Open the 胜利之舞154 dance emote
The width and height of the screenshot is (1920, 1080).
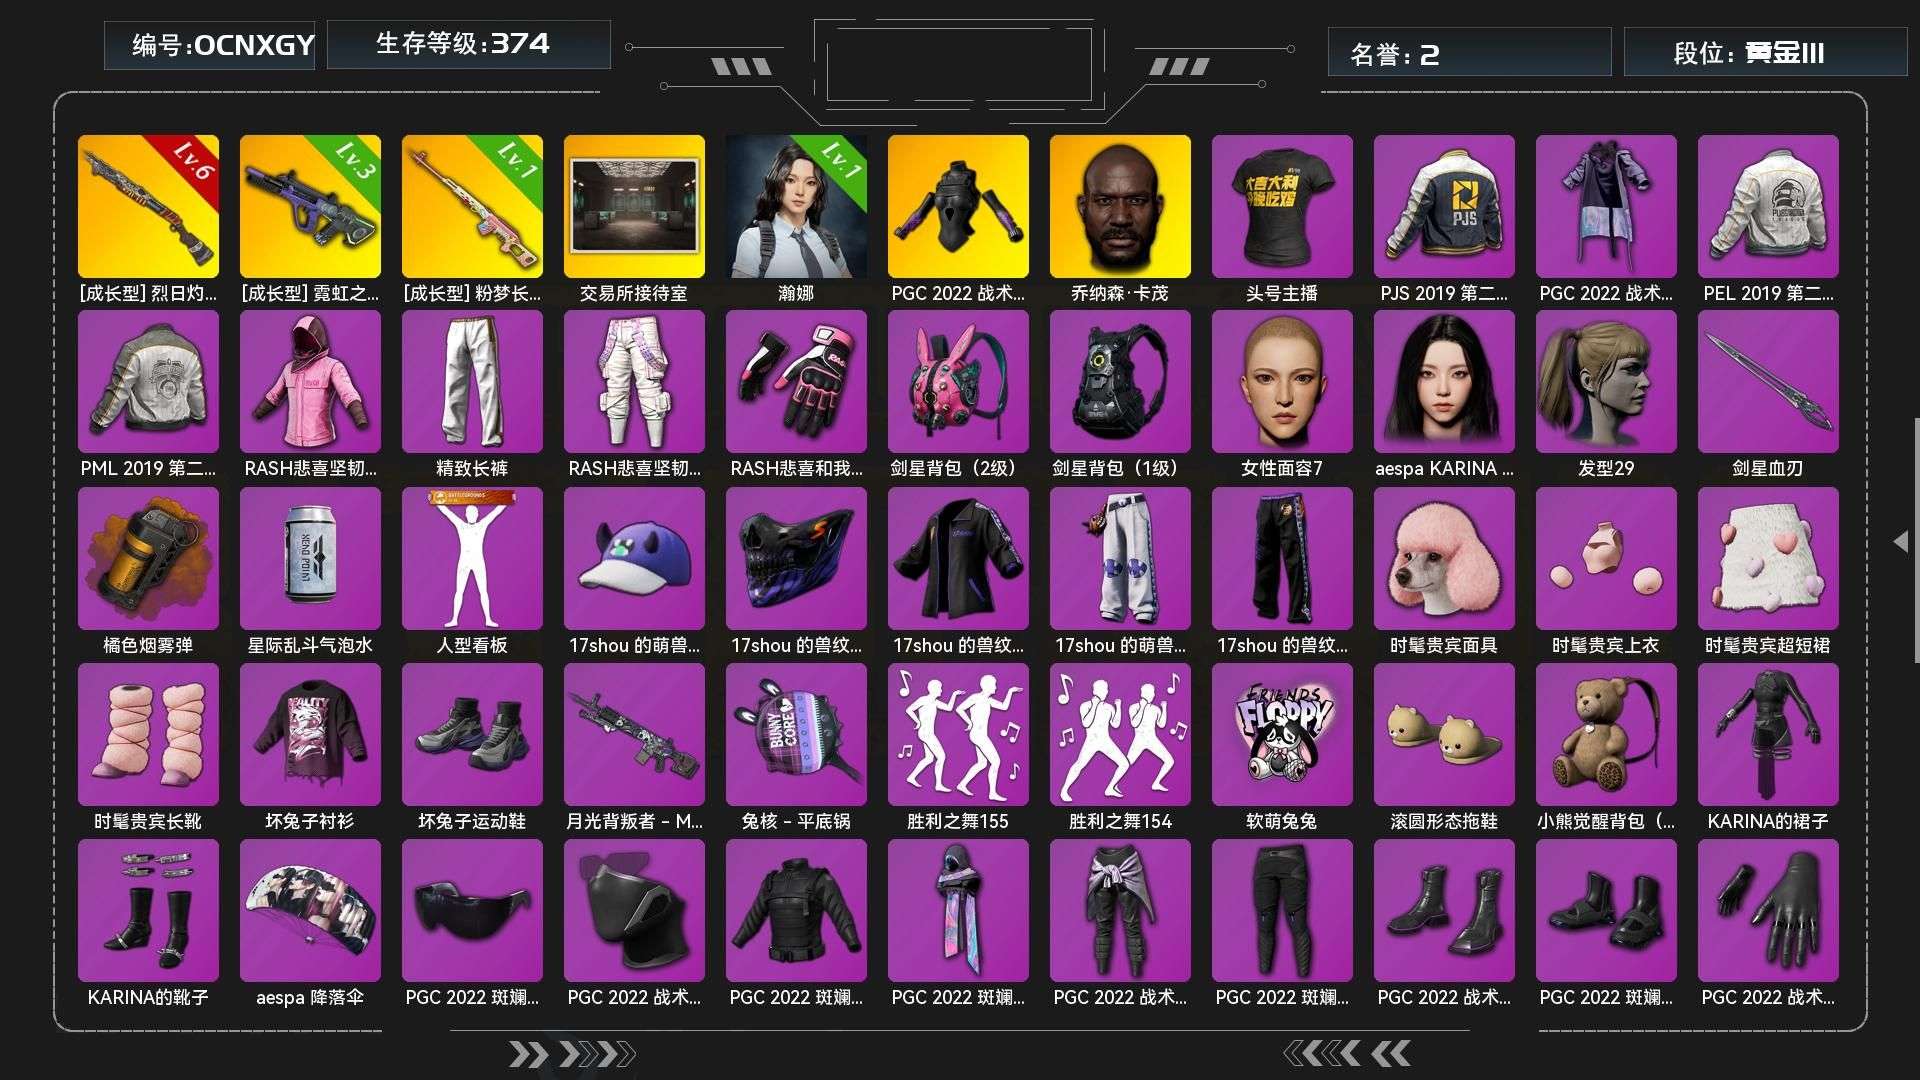click(1120, 734)
